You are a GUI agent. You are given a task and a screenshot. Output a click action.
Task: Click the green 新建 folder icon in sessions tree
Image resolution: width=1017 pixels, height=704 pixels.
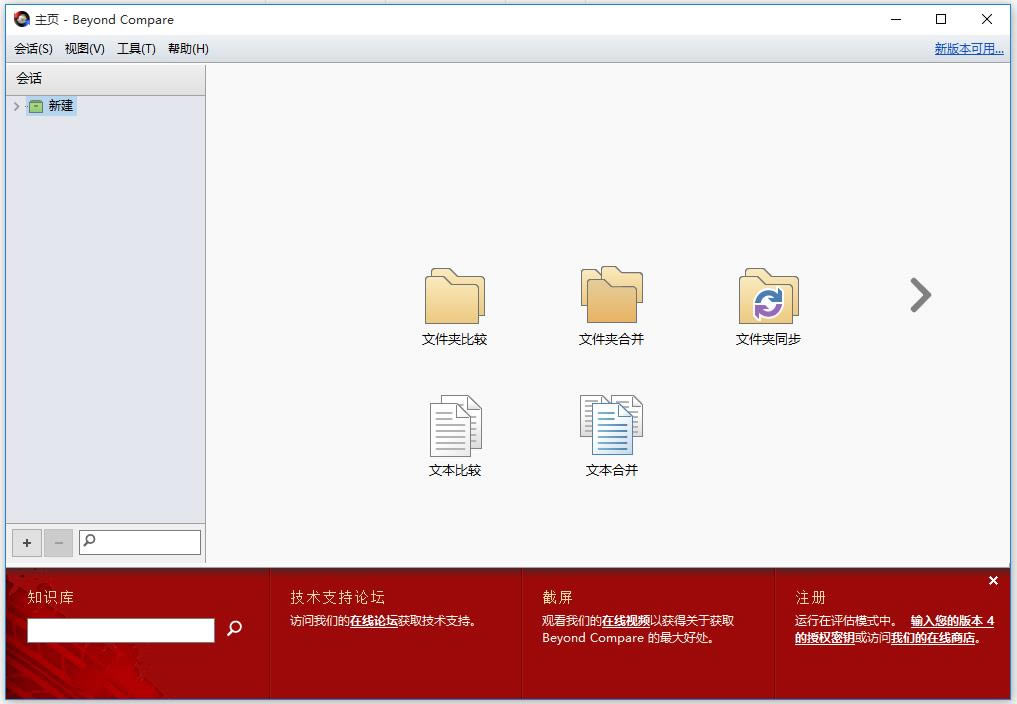(36, 106)
